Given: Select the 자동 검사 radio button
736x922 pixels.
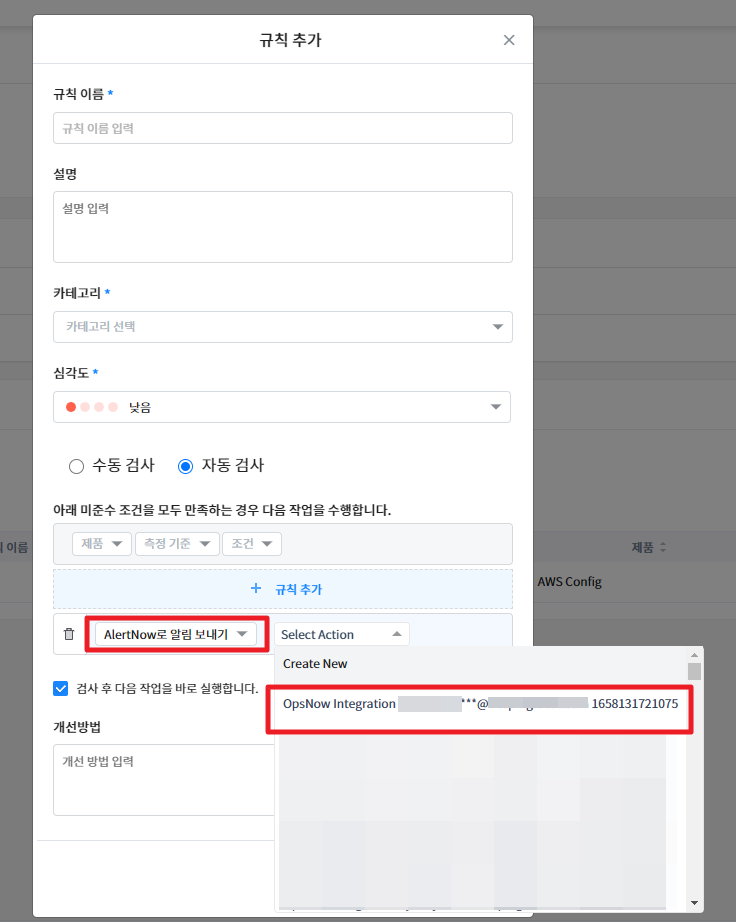Looking at the screenshot, I should coord(185,466).
